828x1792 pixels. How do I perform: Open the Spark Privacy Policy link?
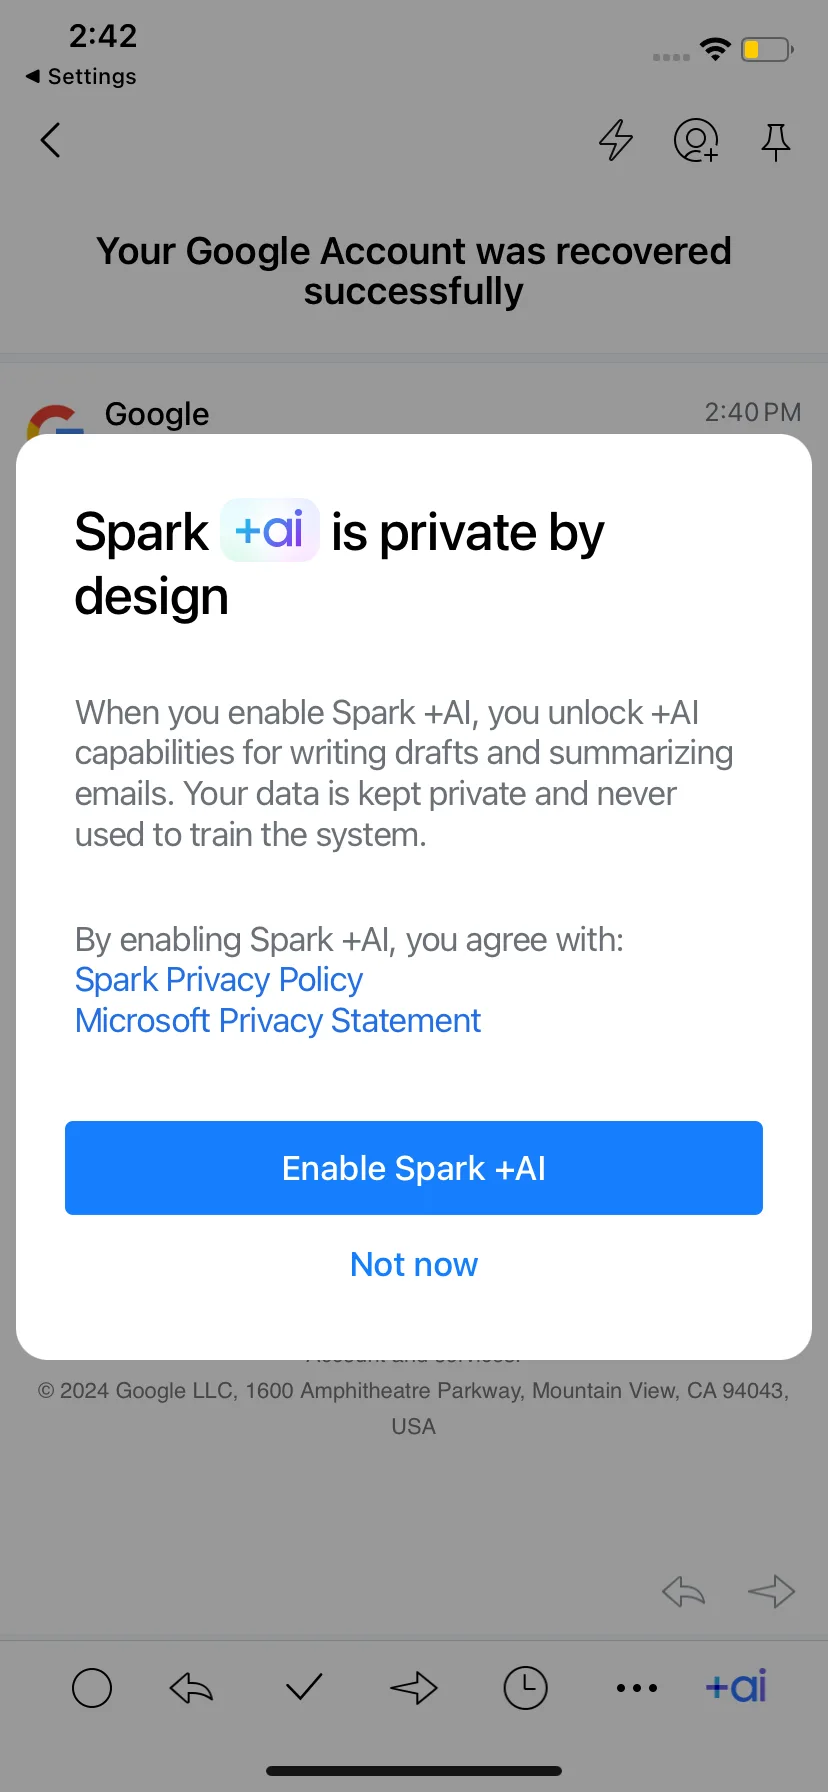click(x=219, y=980)
